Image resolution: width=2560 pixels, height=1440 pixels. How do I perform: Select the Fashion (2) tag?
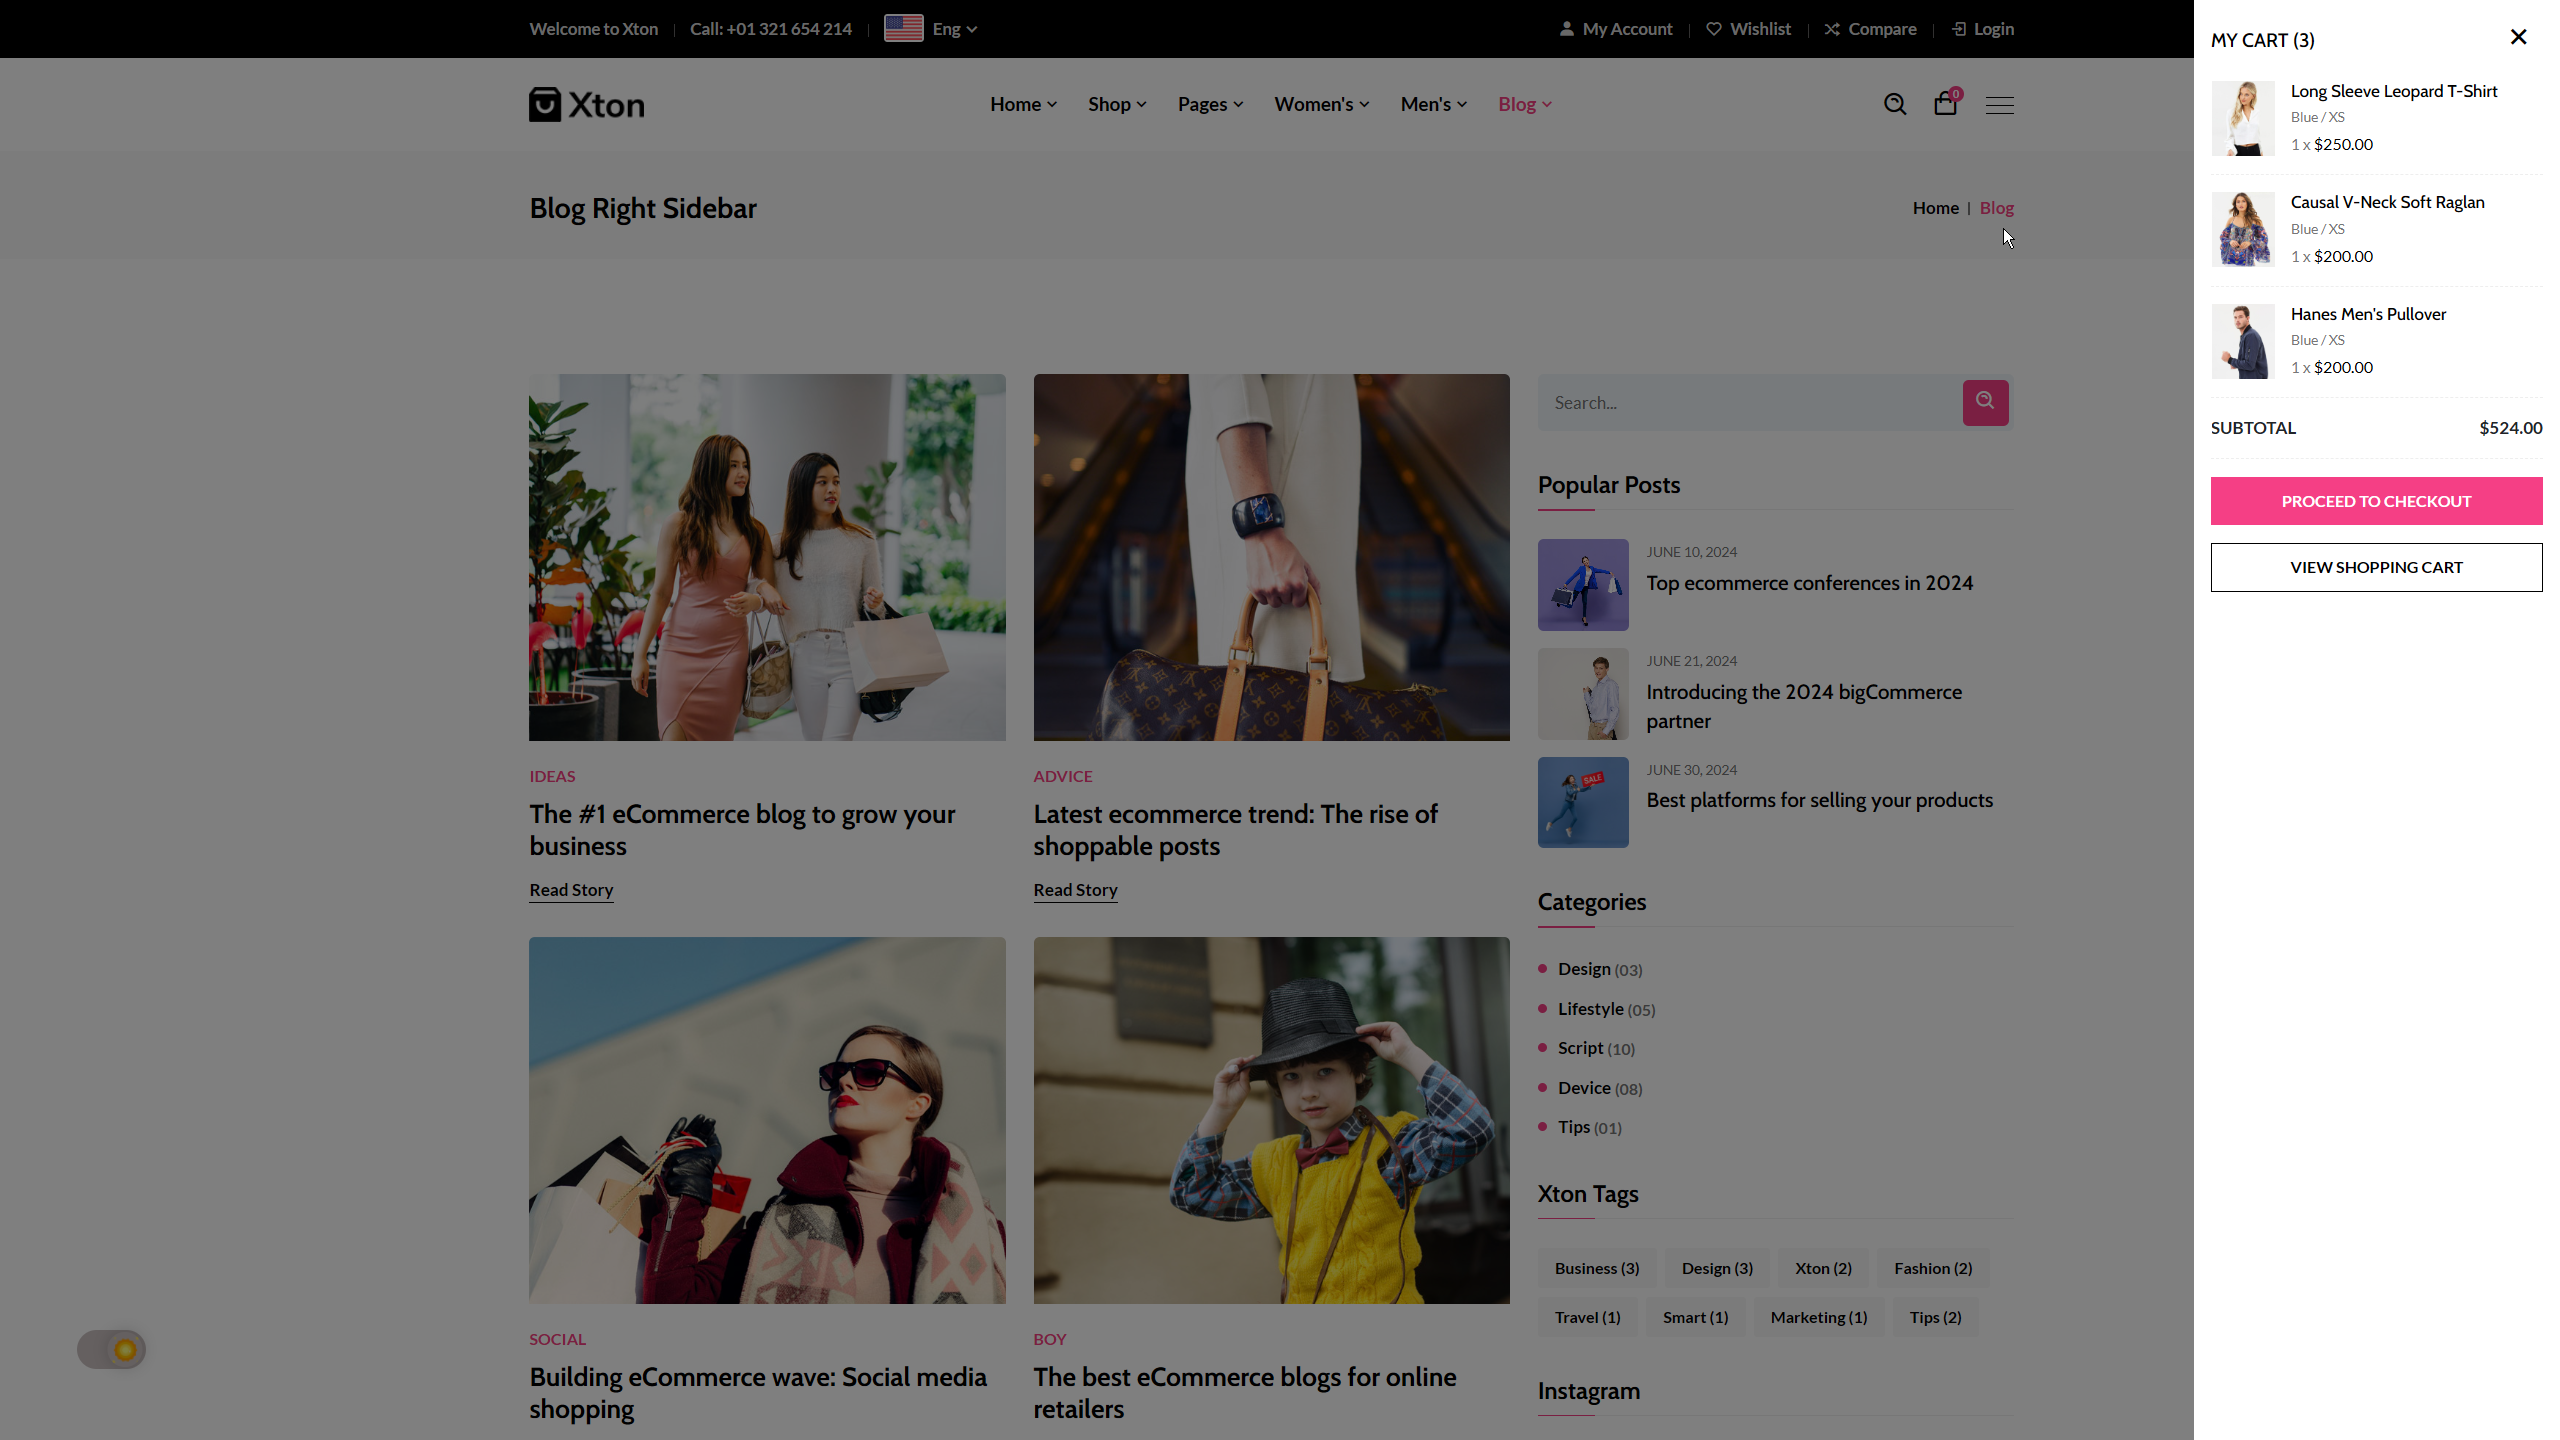1932,1268
